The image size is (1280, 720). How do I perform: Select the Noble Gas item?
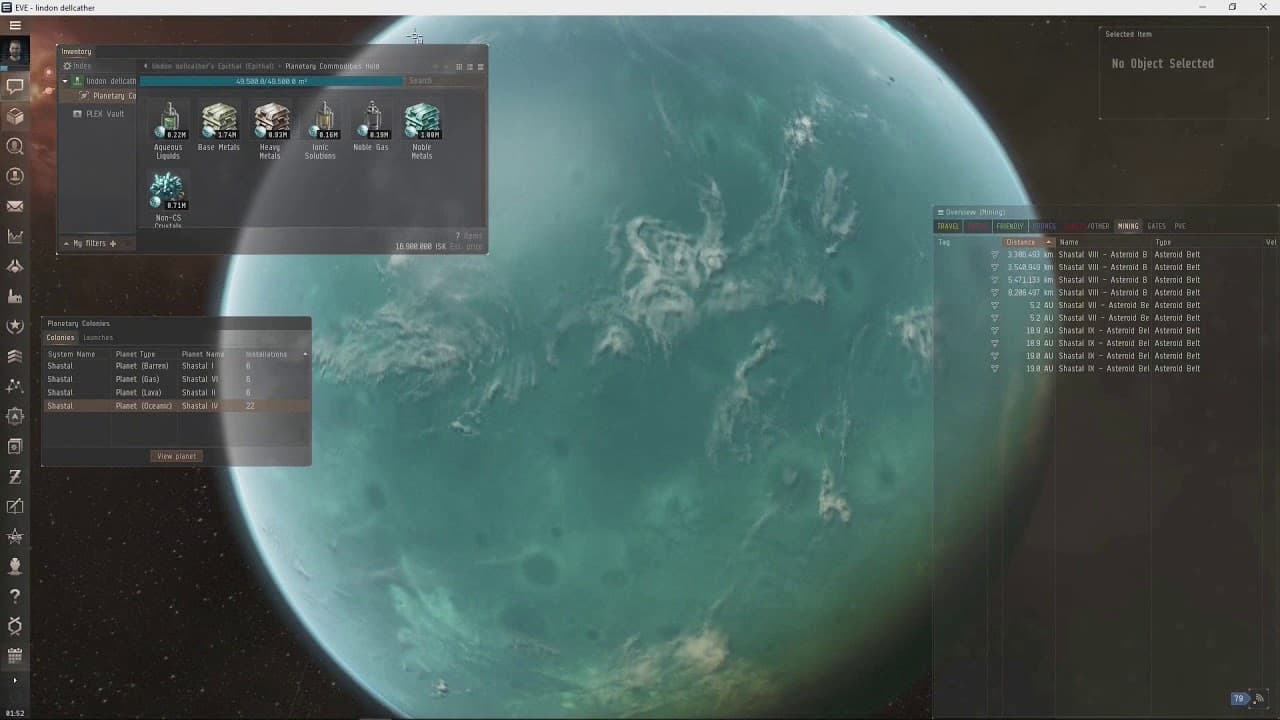[371, 127]
